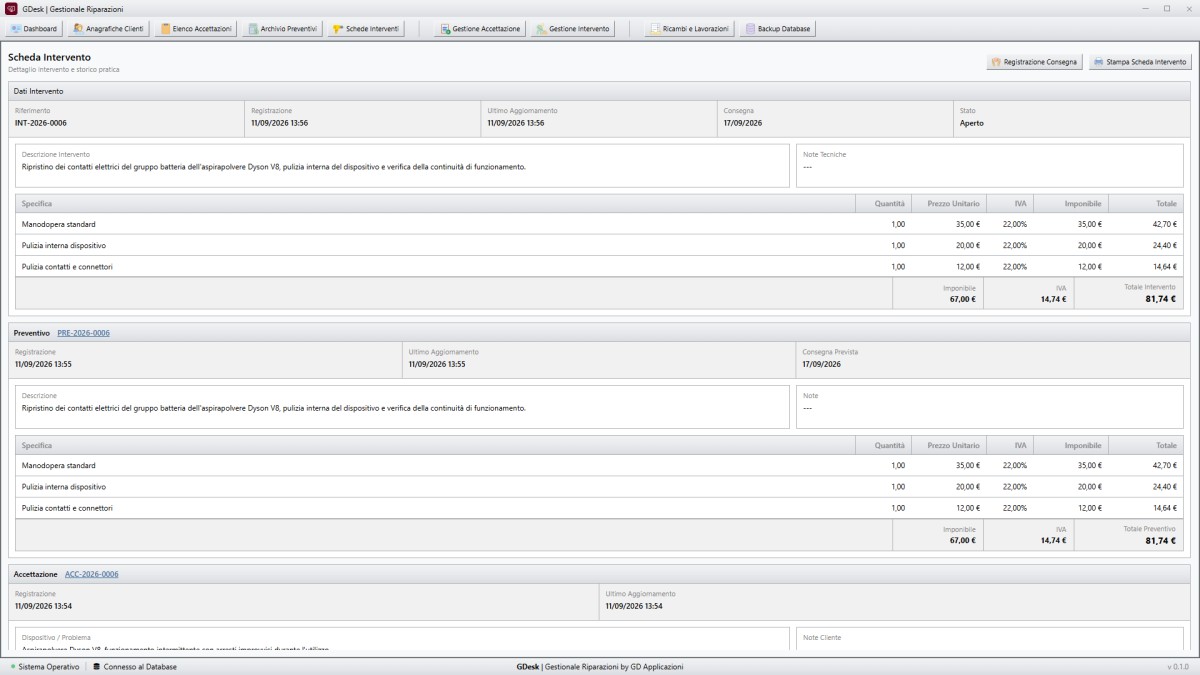Open Anagrafiche Clienti icon button
This screenshot has height=675, width=1200.
pos(79,29)
